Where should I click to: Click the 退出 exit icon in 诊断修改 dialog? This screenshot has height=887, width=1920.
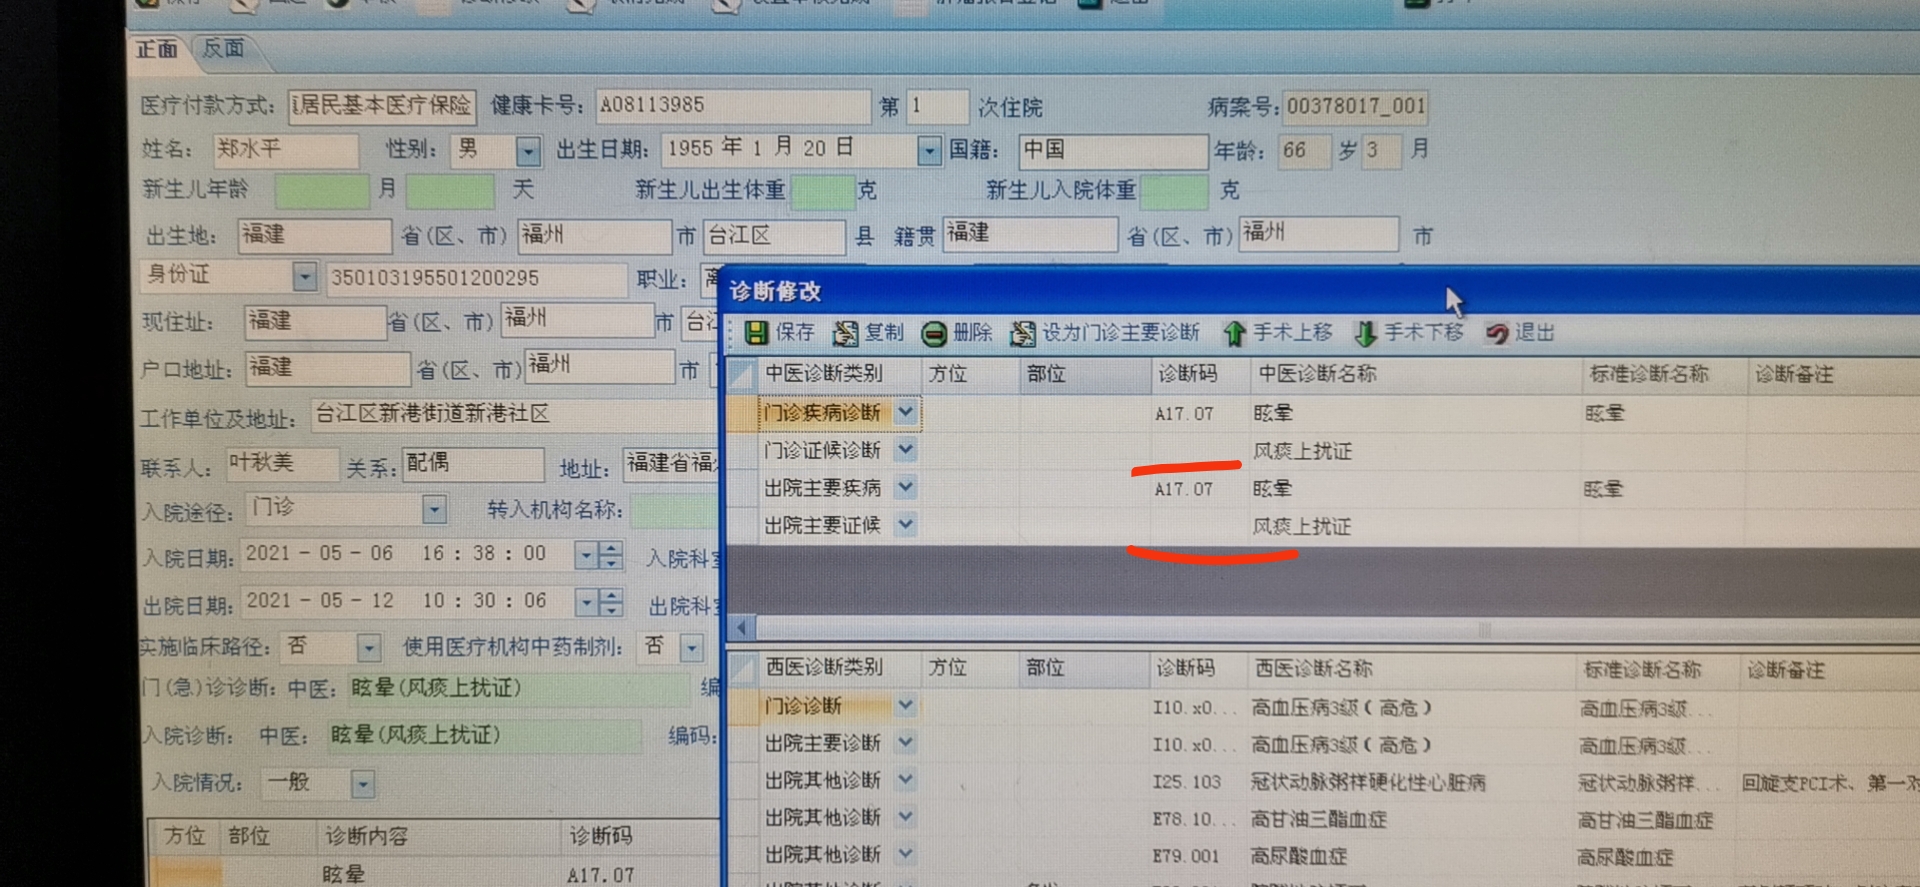1497,333
